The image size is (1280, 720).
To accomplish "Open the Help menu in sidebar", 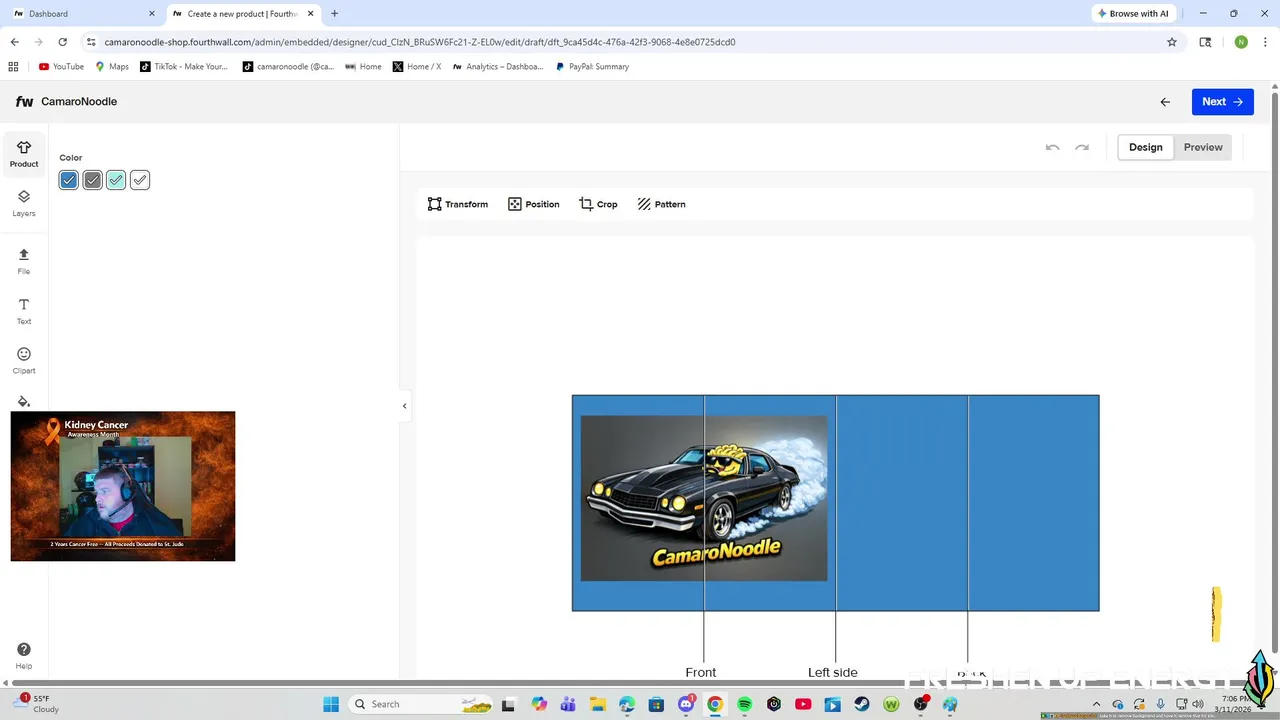I will pyautogui.click(x=24, y=656).
